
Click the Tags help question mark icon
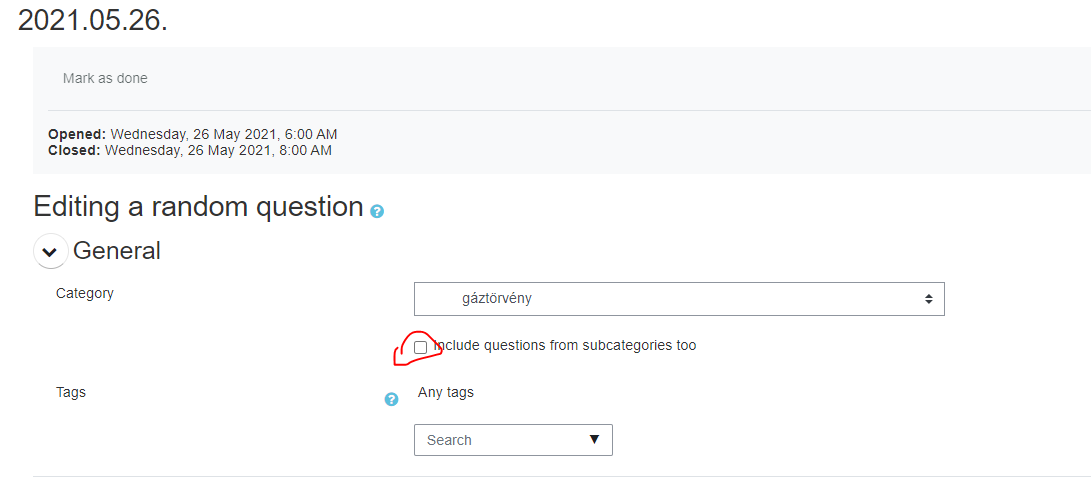pos(392,399)
